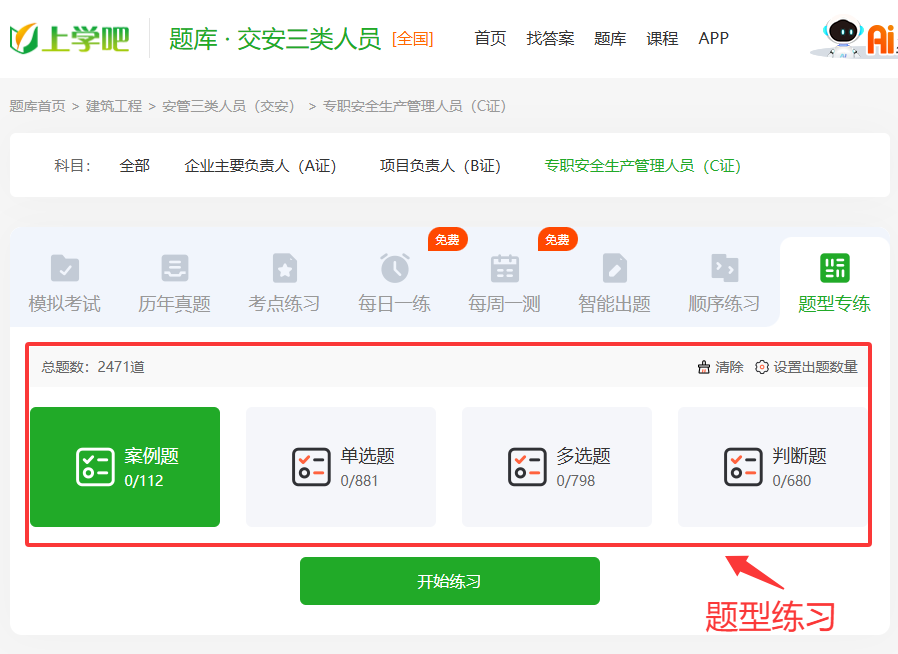Click the 单选题 checklist icon
898x654 pixels.
coord(312,467)
